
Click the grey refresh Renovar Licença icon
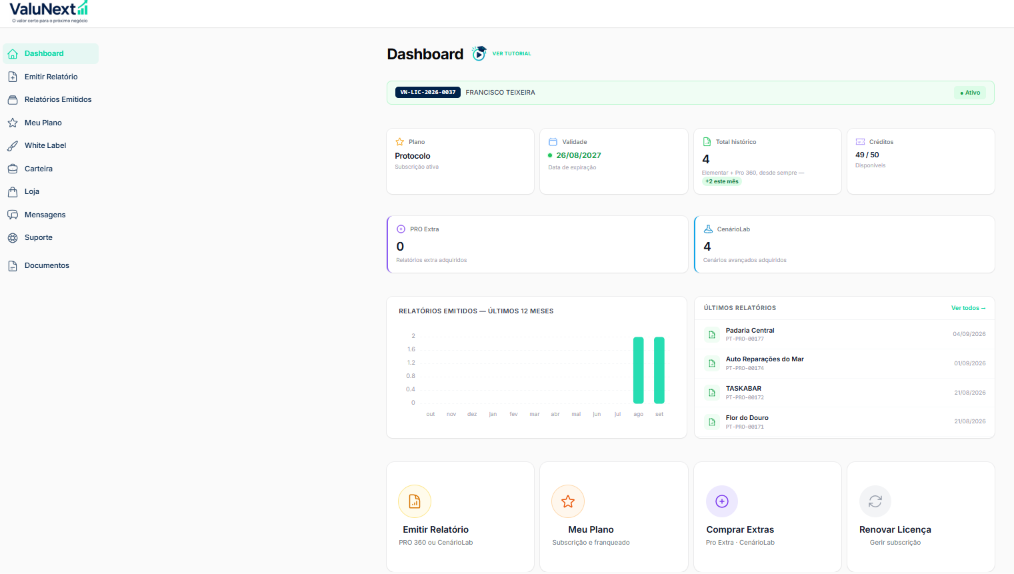[x=875, y=501]
